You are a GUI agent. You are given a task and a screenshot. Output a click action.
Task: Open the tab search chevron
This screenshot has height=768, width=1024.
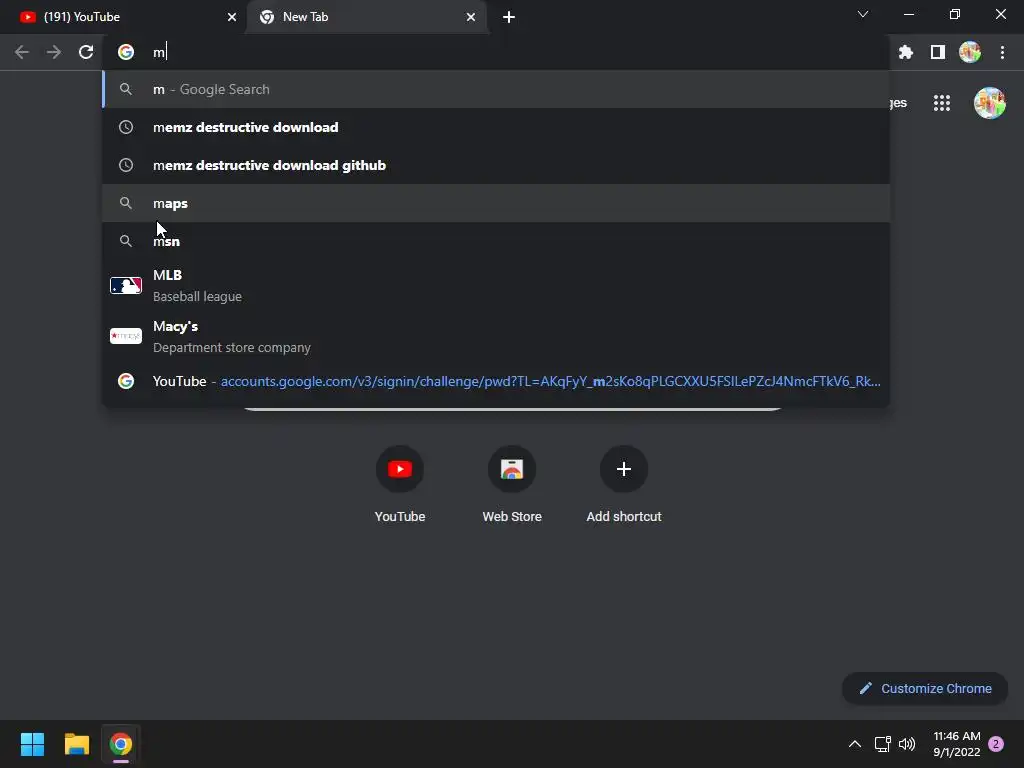[863, 14]
